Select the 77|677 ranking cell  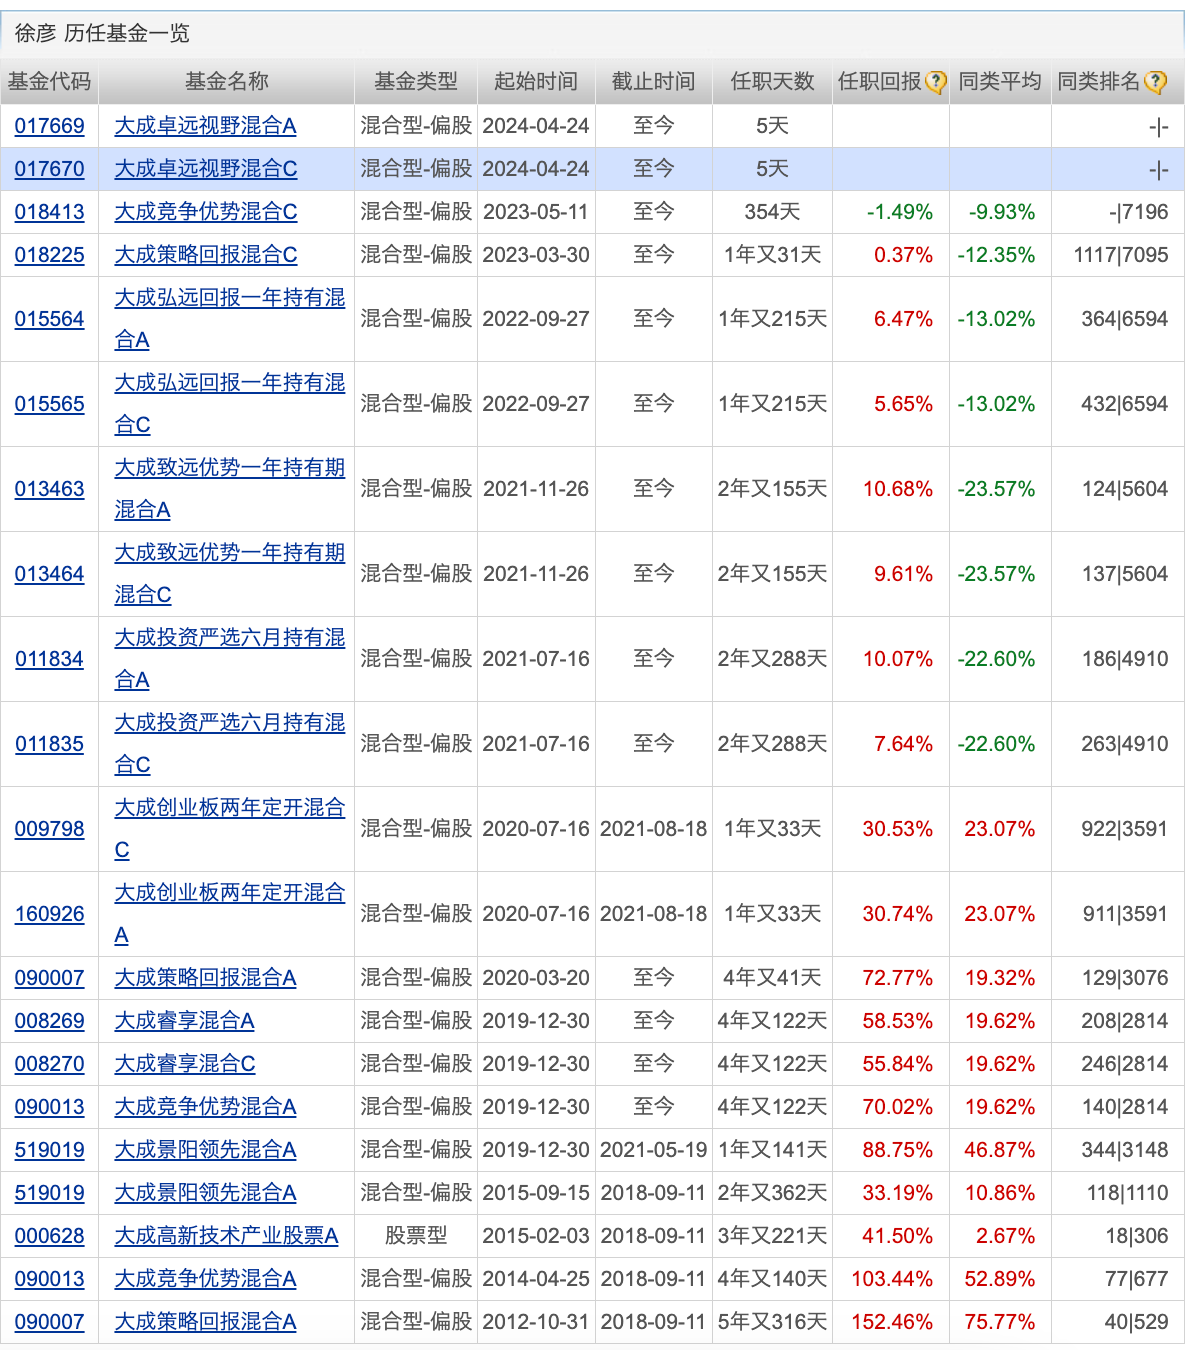pyautogui.click(x=1136, y=1279)
